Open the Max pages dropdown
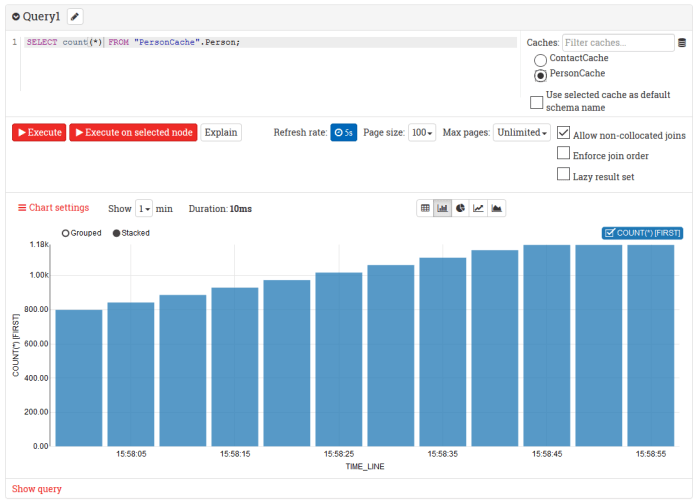The image size is (696, 503). click(522, 132)
